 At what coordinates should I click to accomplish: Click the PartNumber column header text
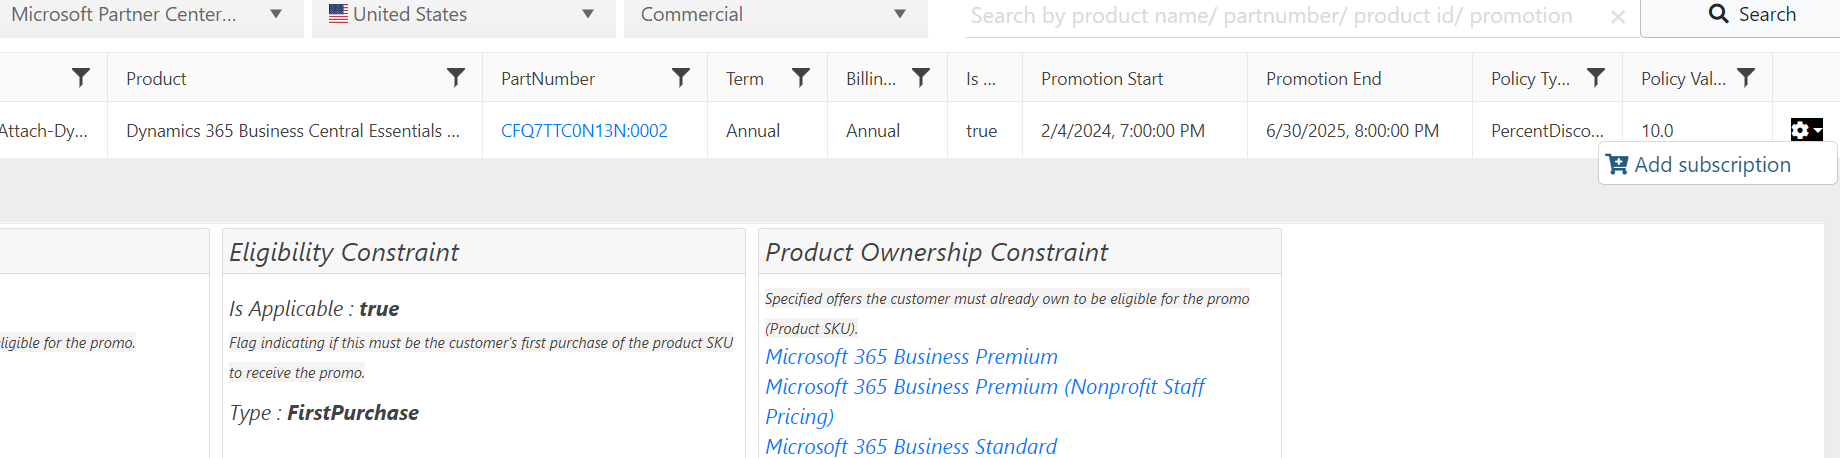(548, 79)
